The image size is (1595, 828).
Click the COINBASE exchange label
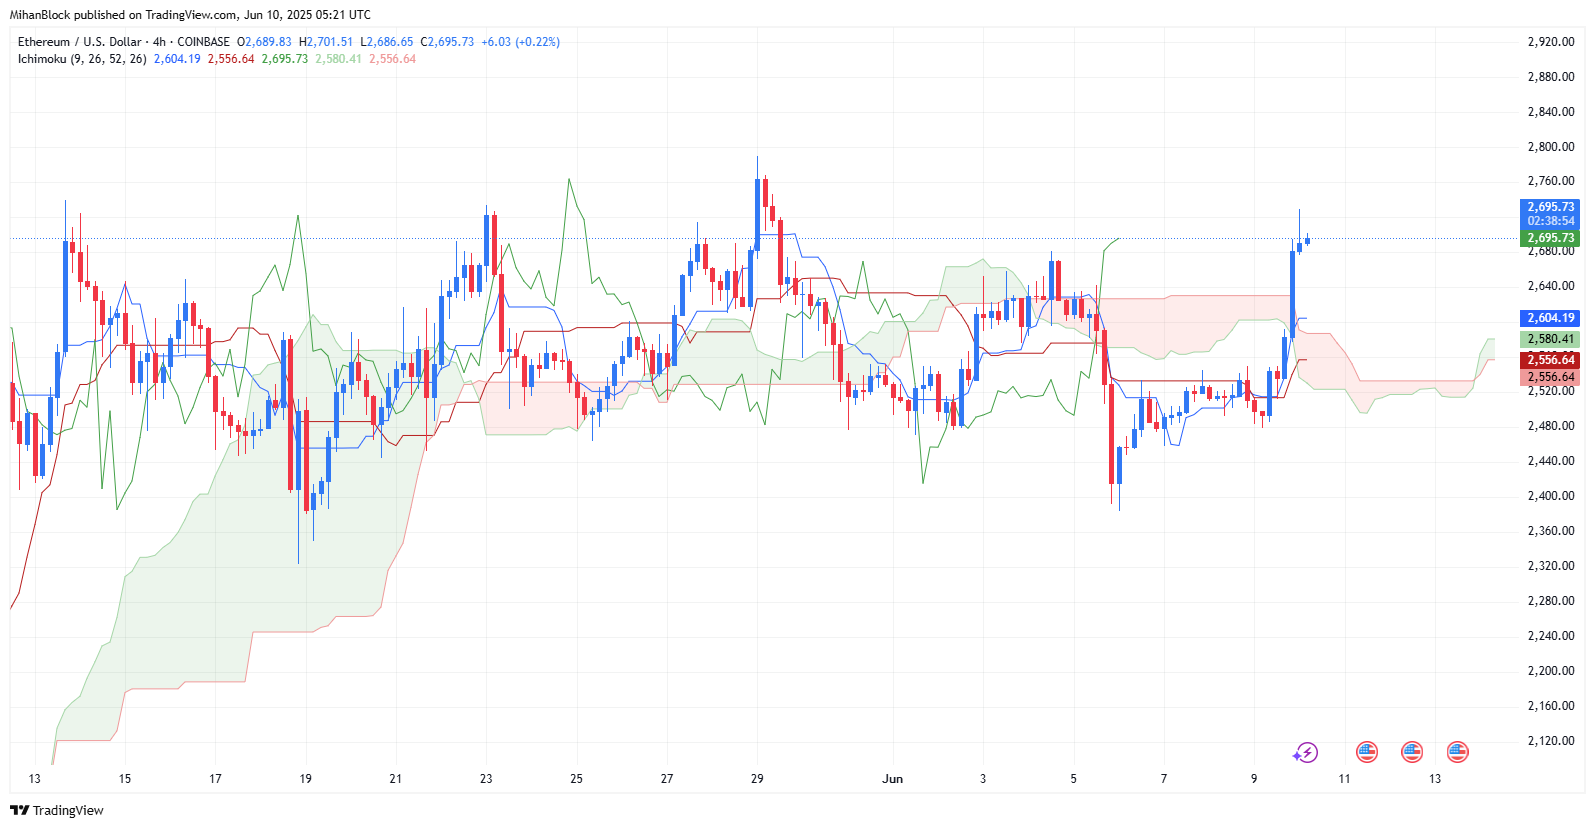203,42
